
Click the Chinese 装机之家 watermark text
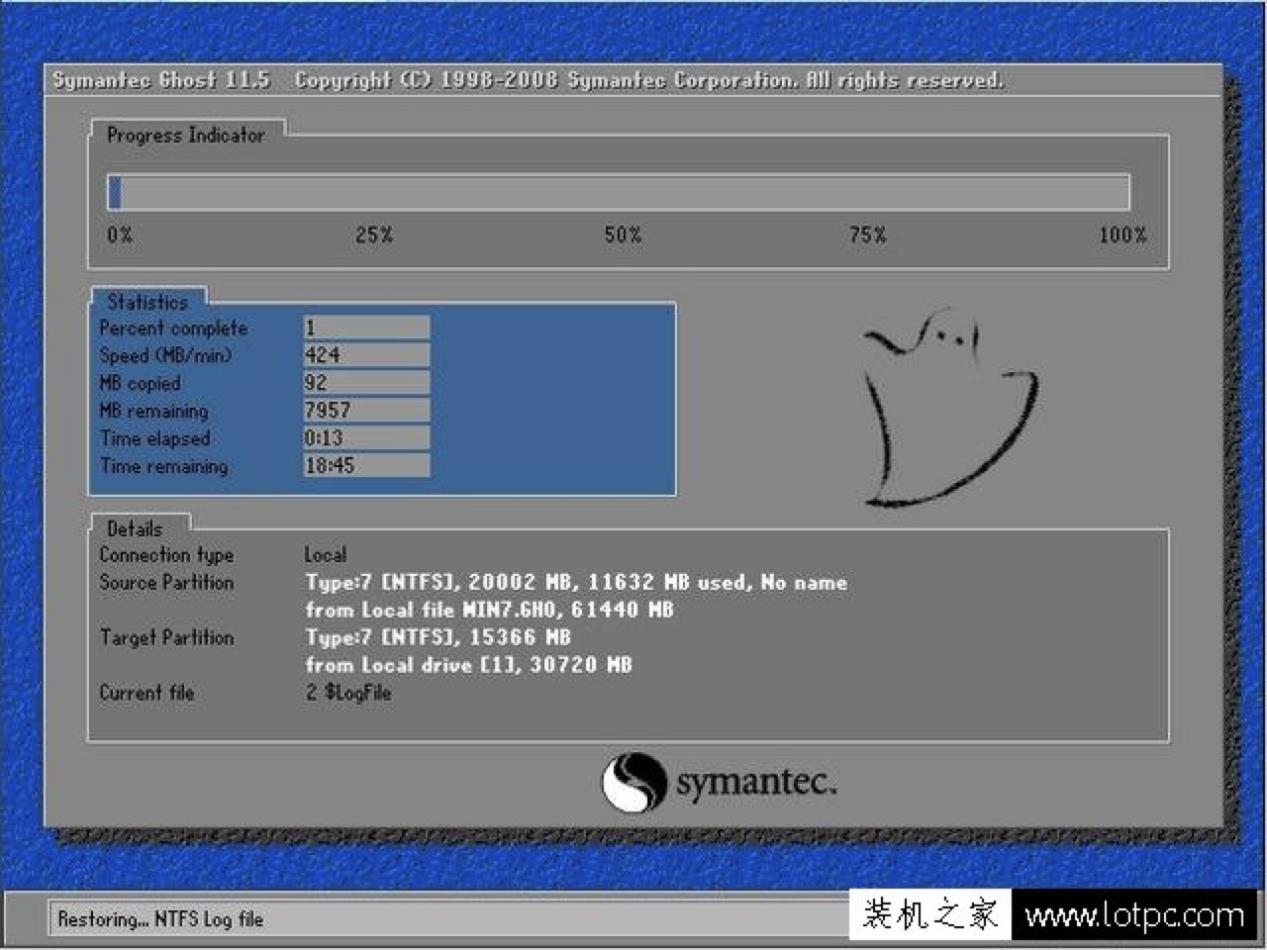(x=929, y=915)
